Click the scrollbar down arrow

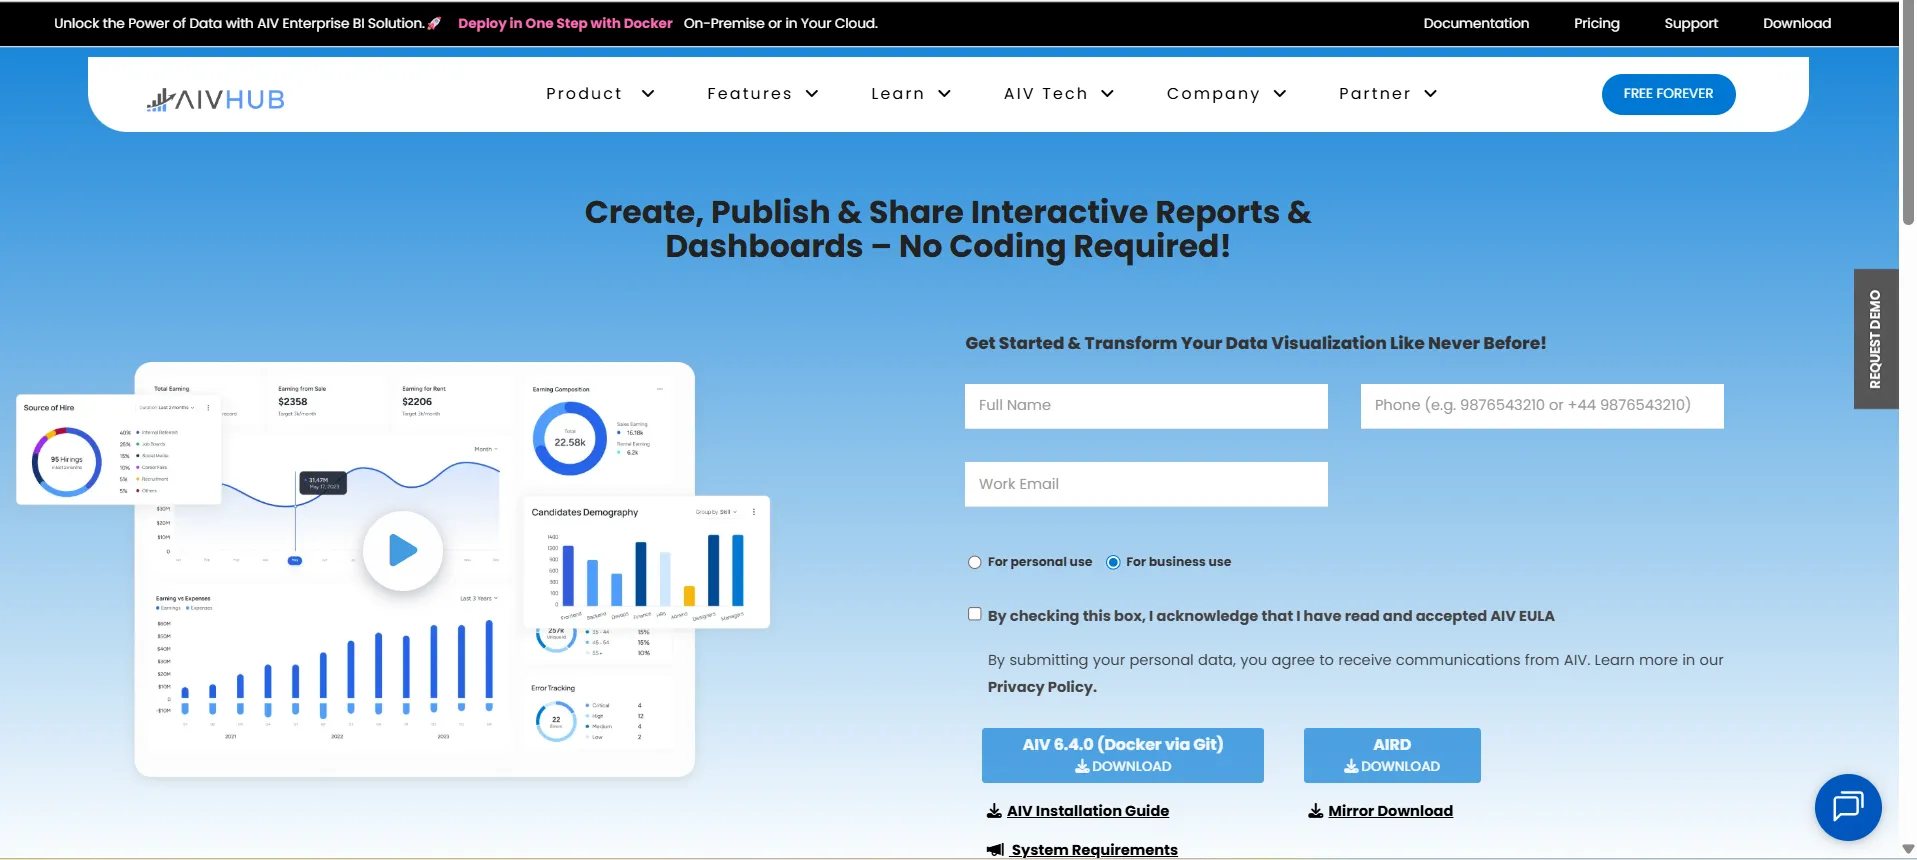click(1908, 849)
